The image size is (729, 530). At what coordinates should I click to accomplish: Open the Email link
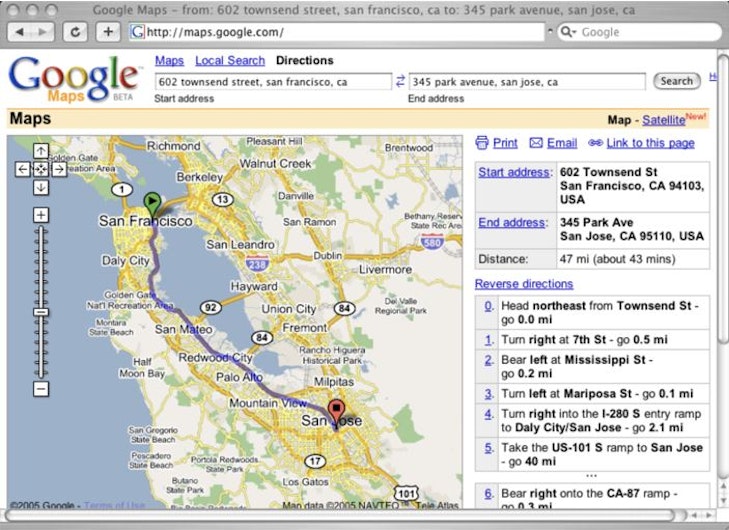[562, 143]
